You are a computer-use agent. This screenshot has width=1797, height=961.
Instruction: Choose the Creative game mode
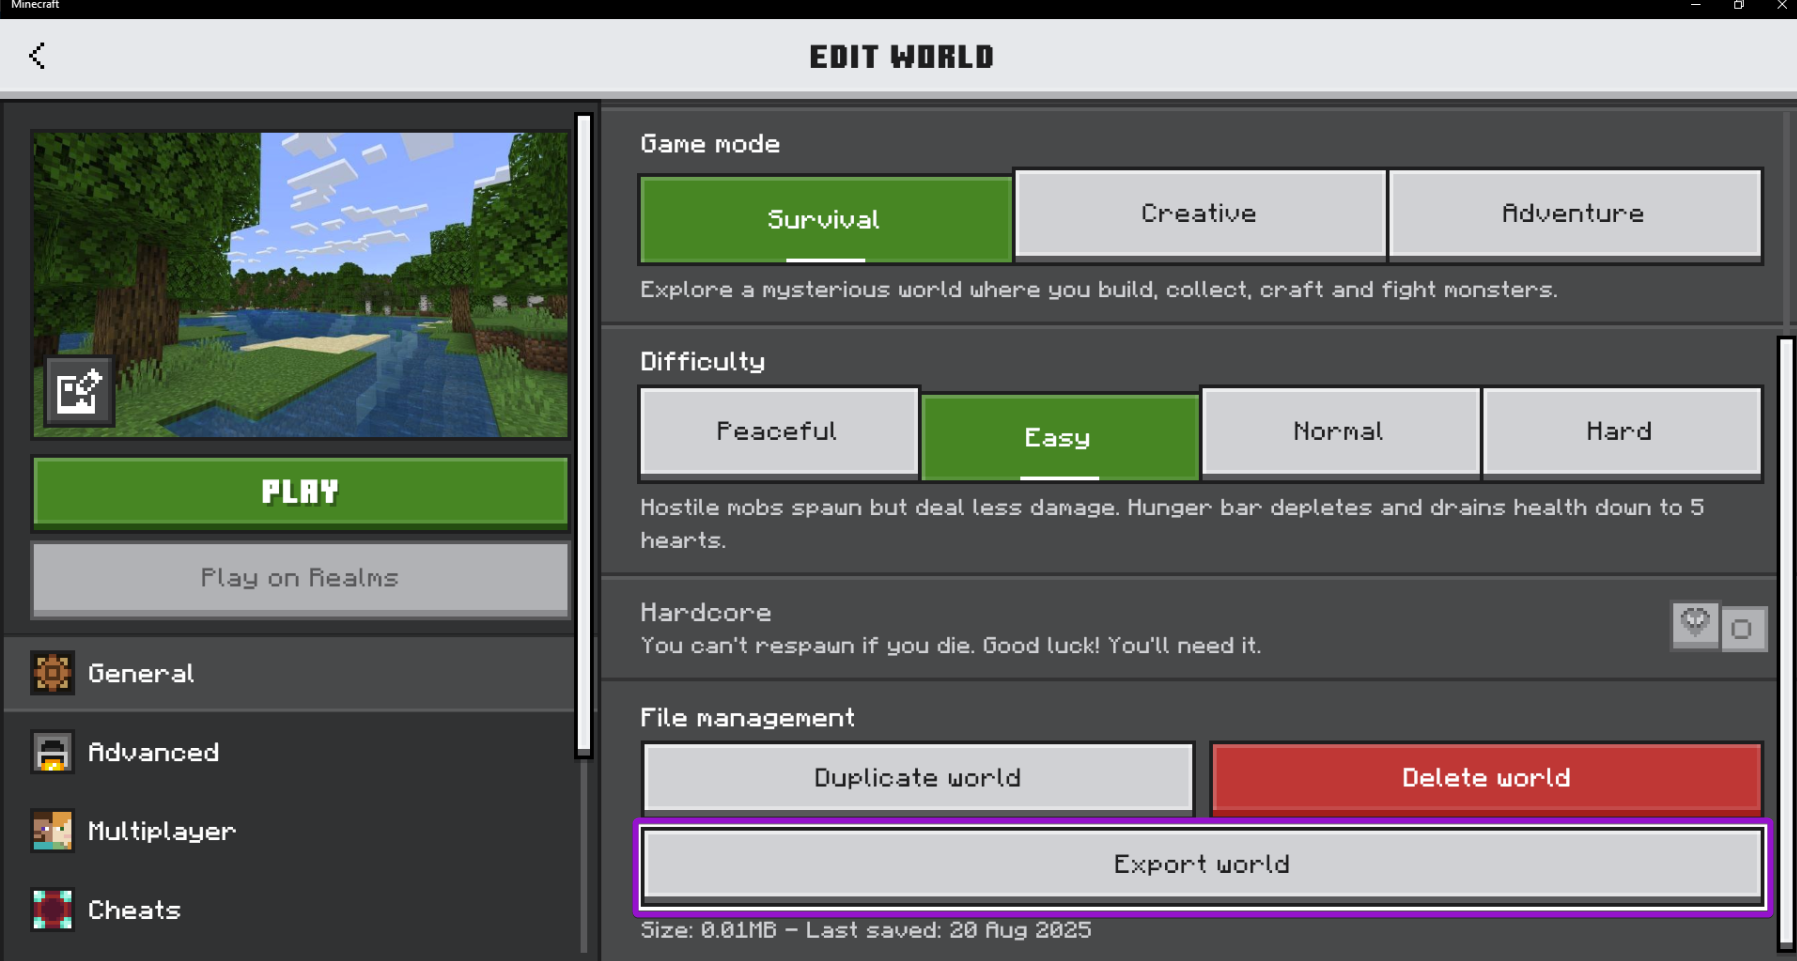pos(1198,213)
